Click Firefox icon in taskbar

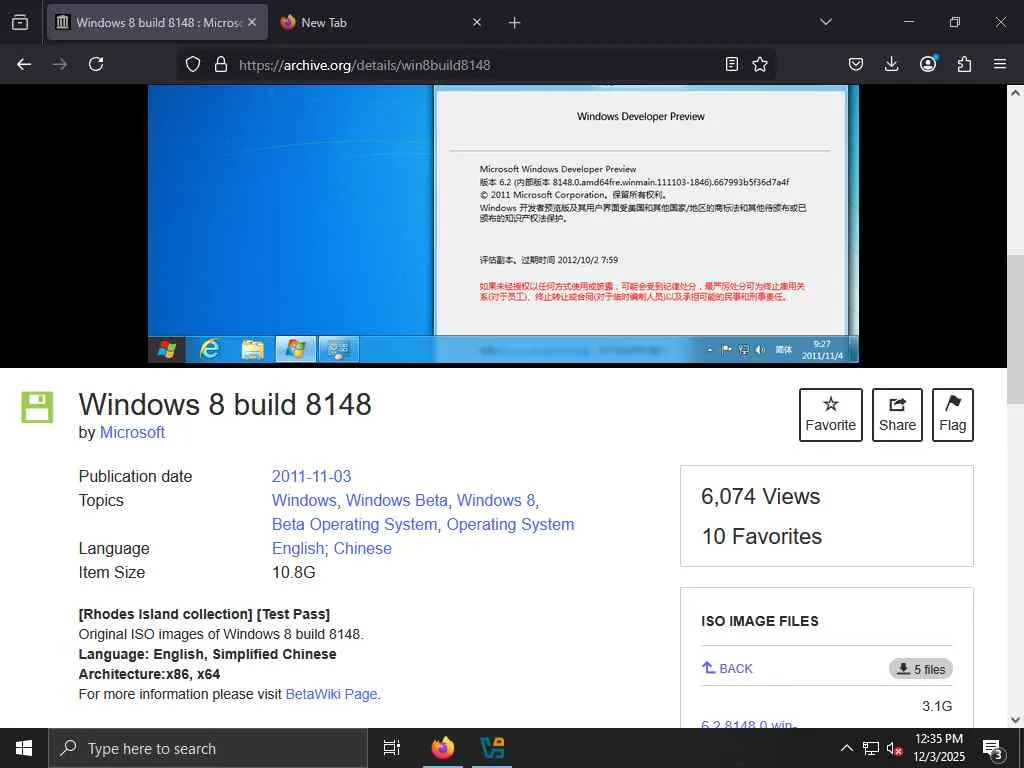point(443,748)
